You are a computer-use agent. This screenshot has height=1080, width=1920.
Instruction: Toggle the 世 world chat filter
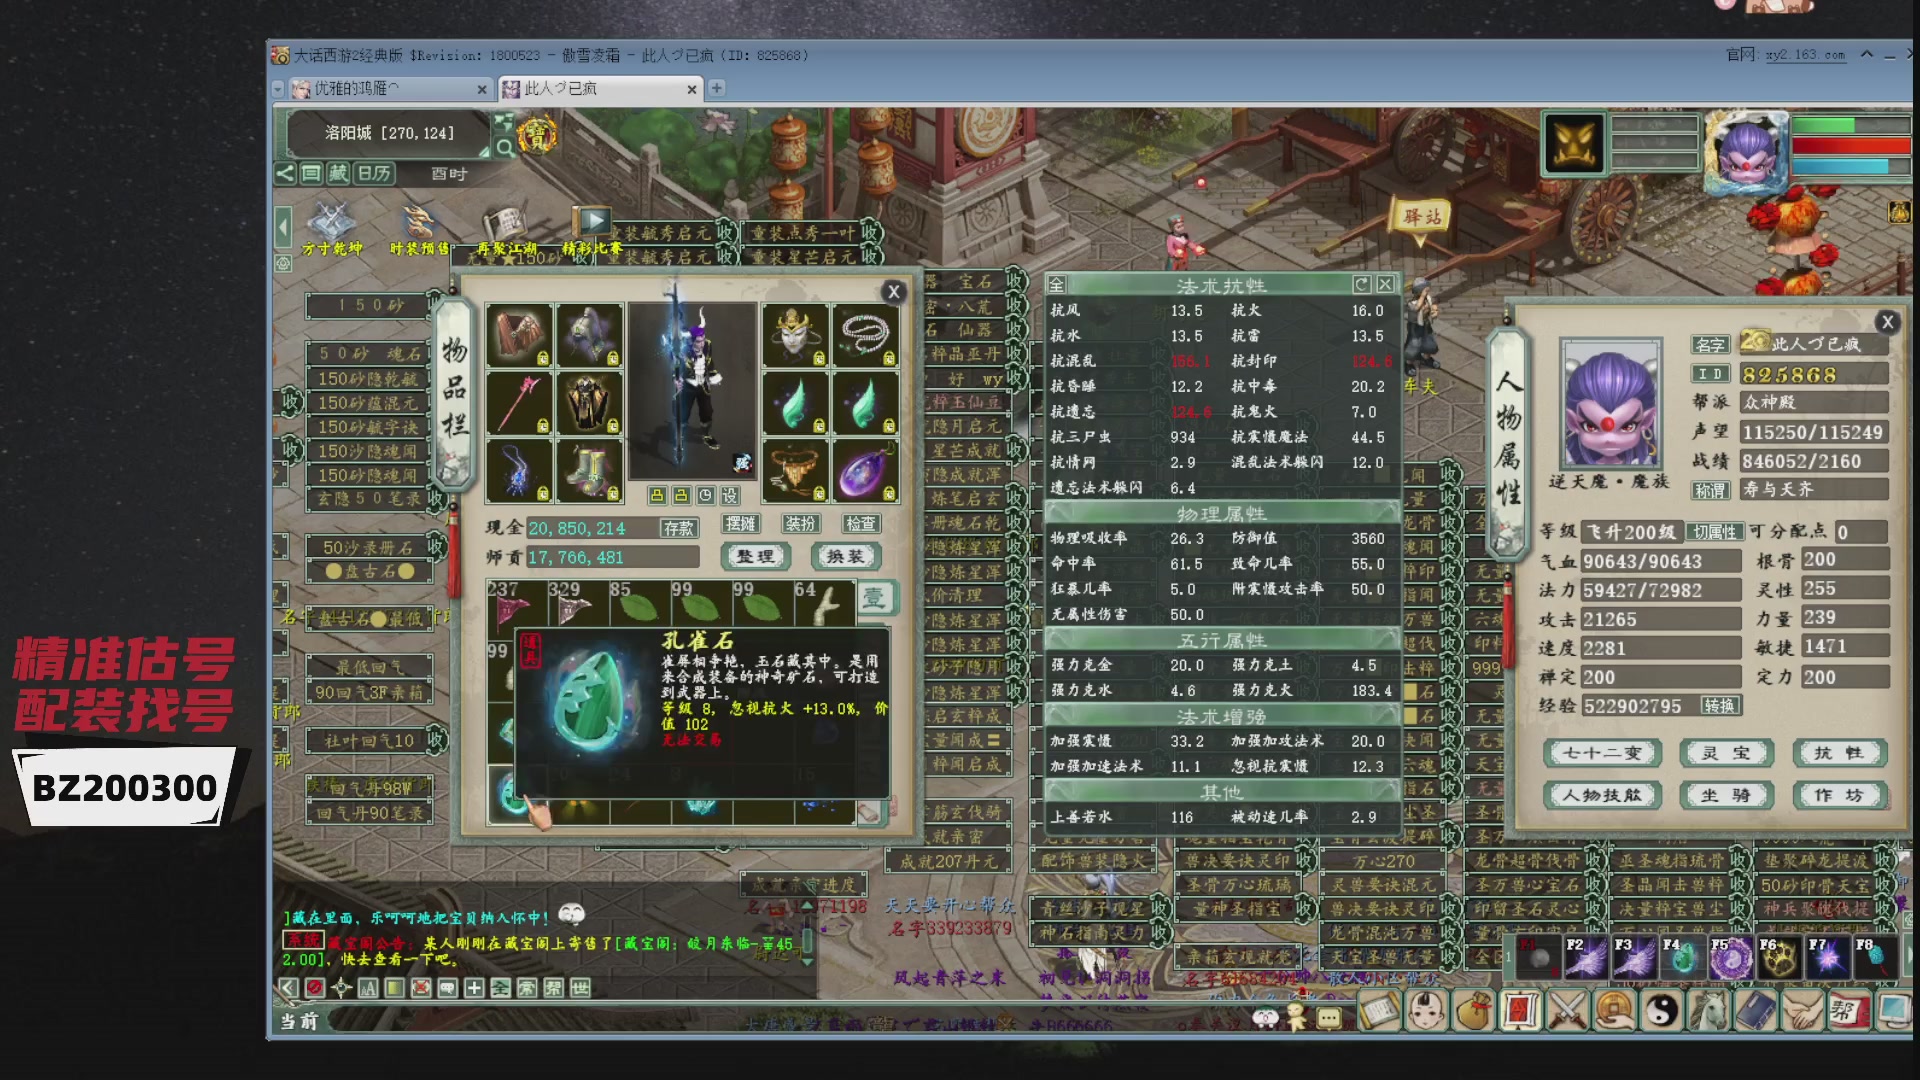point(580,988)
